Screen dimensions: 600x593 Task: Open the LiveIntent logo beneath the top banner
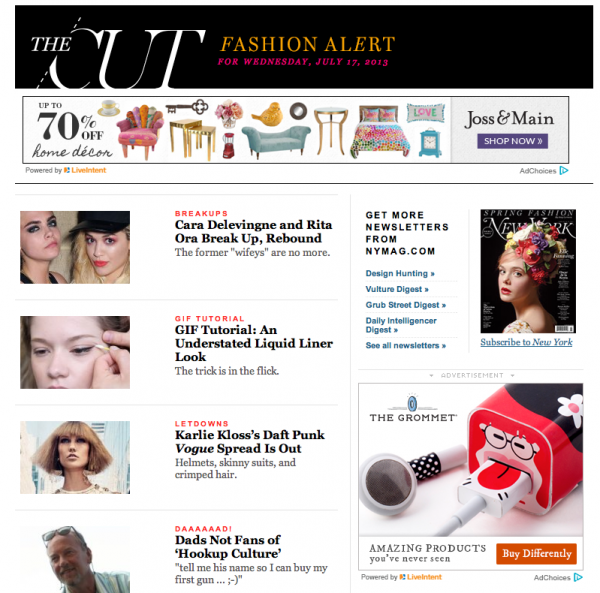pyautogui.click(x=85, y=170)
